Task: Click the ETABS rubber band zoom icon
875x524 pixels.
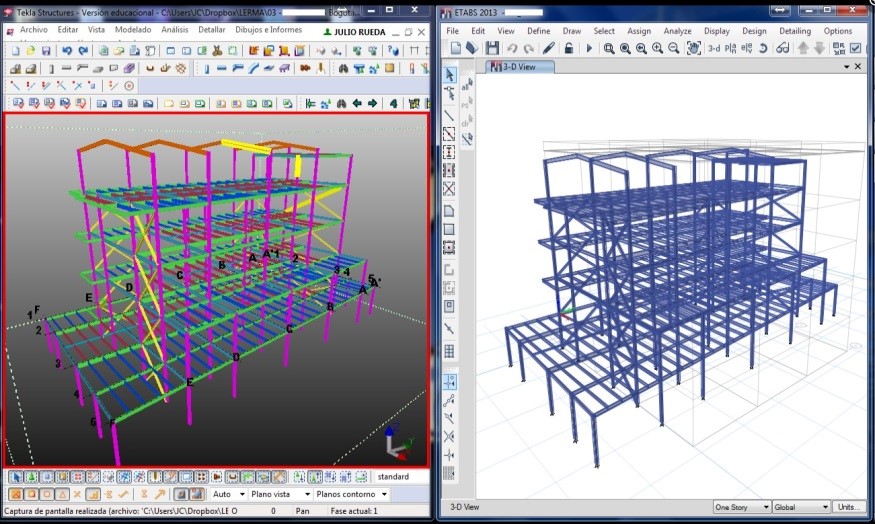Action: (609, 49)
